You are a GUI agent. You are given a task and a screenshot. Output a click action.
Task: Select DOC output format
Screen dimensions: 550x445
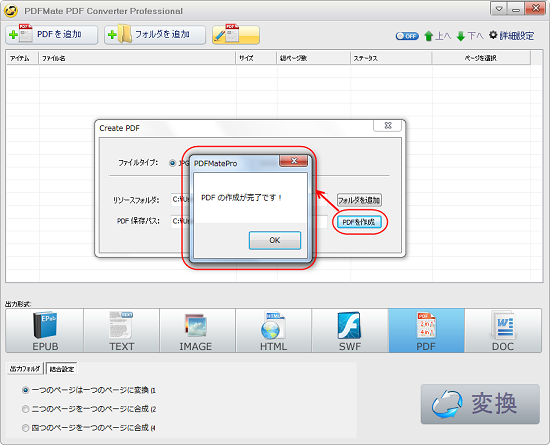tap(503, 331)
